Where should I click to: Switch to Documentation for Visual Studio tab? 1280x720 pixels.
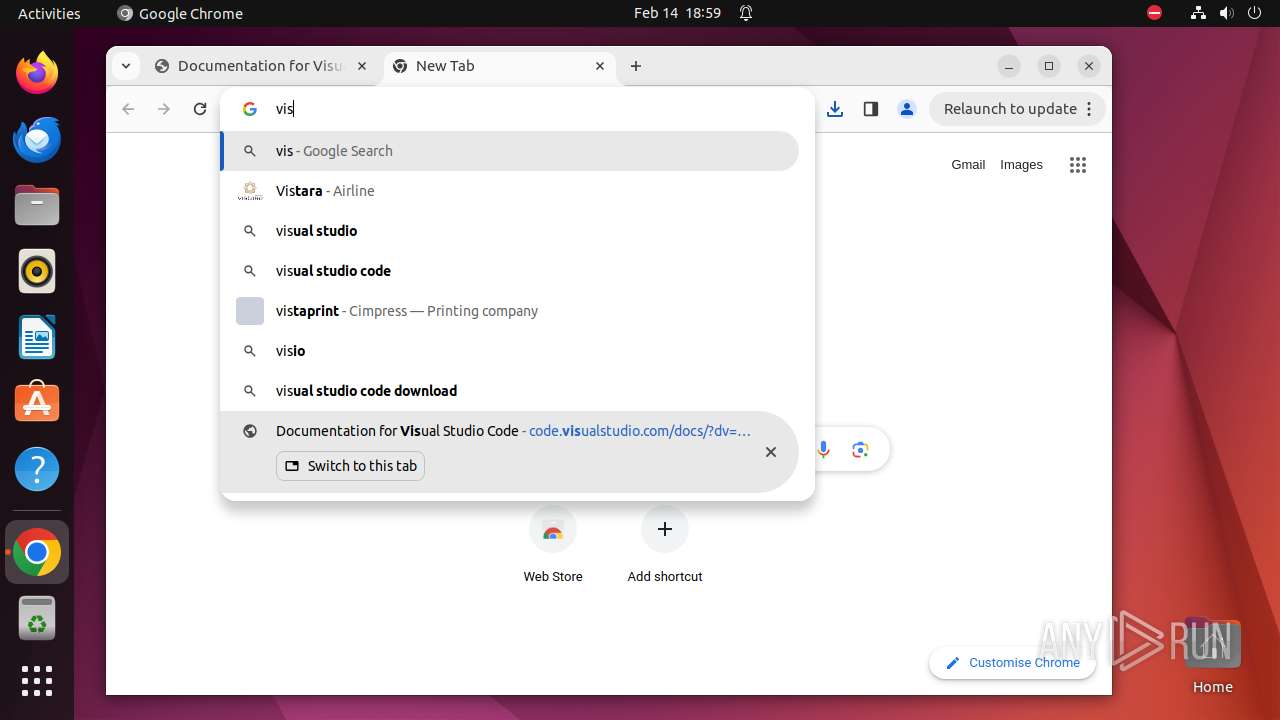261,66
